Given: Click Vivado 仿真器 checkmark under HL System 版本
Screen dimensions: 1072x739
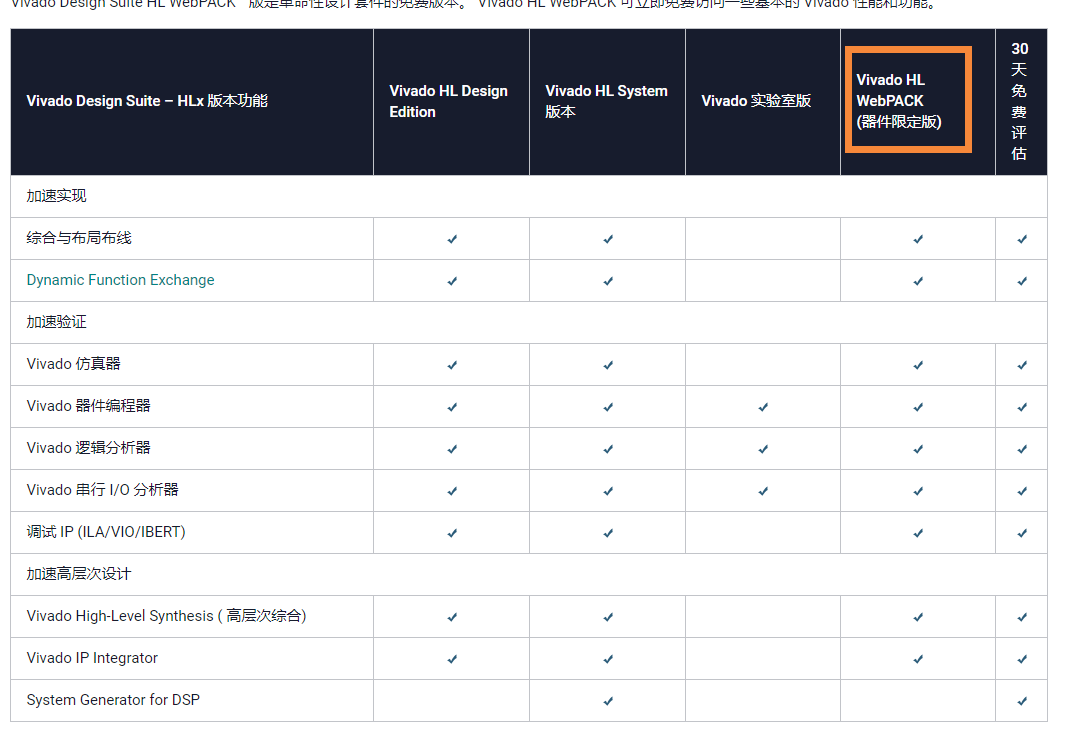Looking at the screenshot, I should tap(608, 365).
